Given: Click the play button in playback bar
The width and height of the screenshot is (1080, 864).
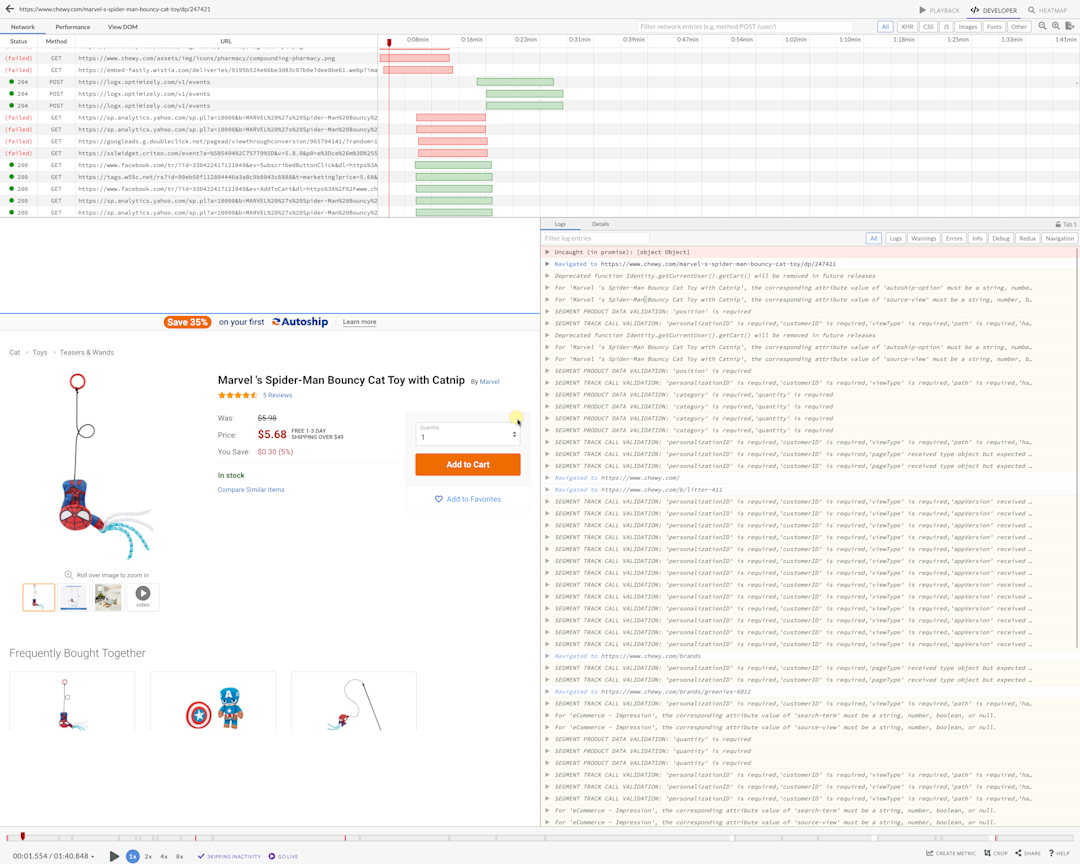Looking at the screenshot, I should (114, 856).
